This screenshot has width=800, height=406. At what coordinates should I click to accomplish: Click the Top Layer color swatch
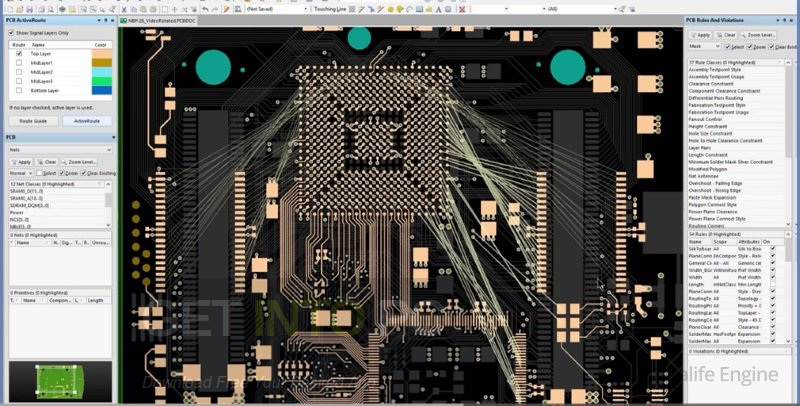(x=102, y=54)
